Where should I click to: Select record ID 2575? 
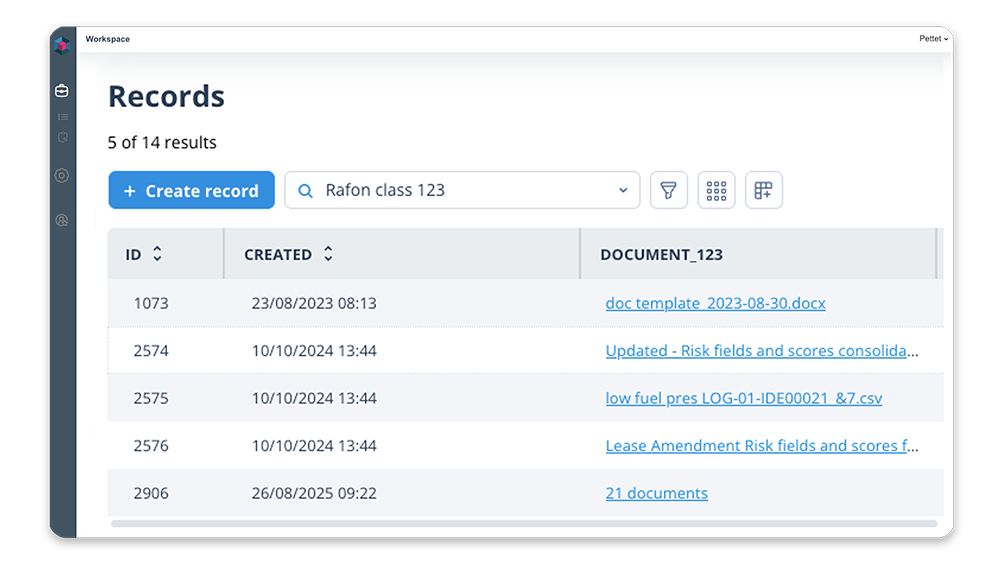click(151, 398)
